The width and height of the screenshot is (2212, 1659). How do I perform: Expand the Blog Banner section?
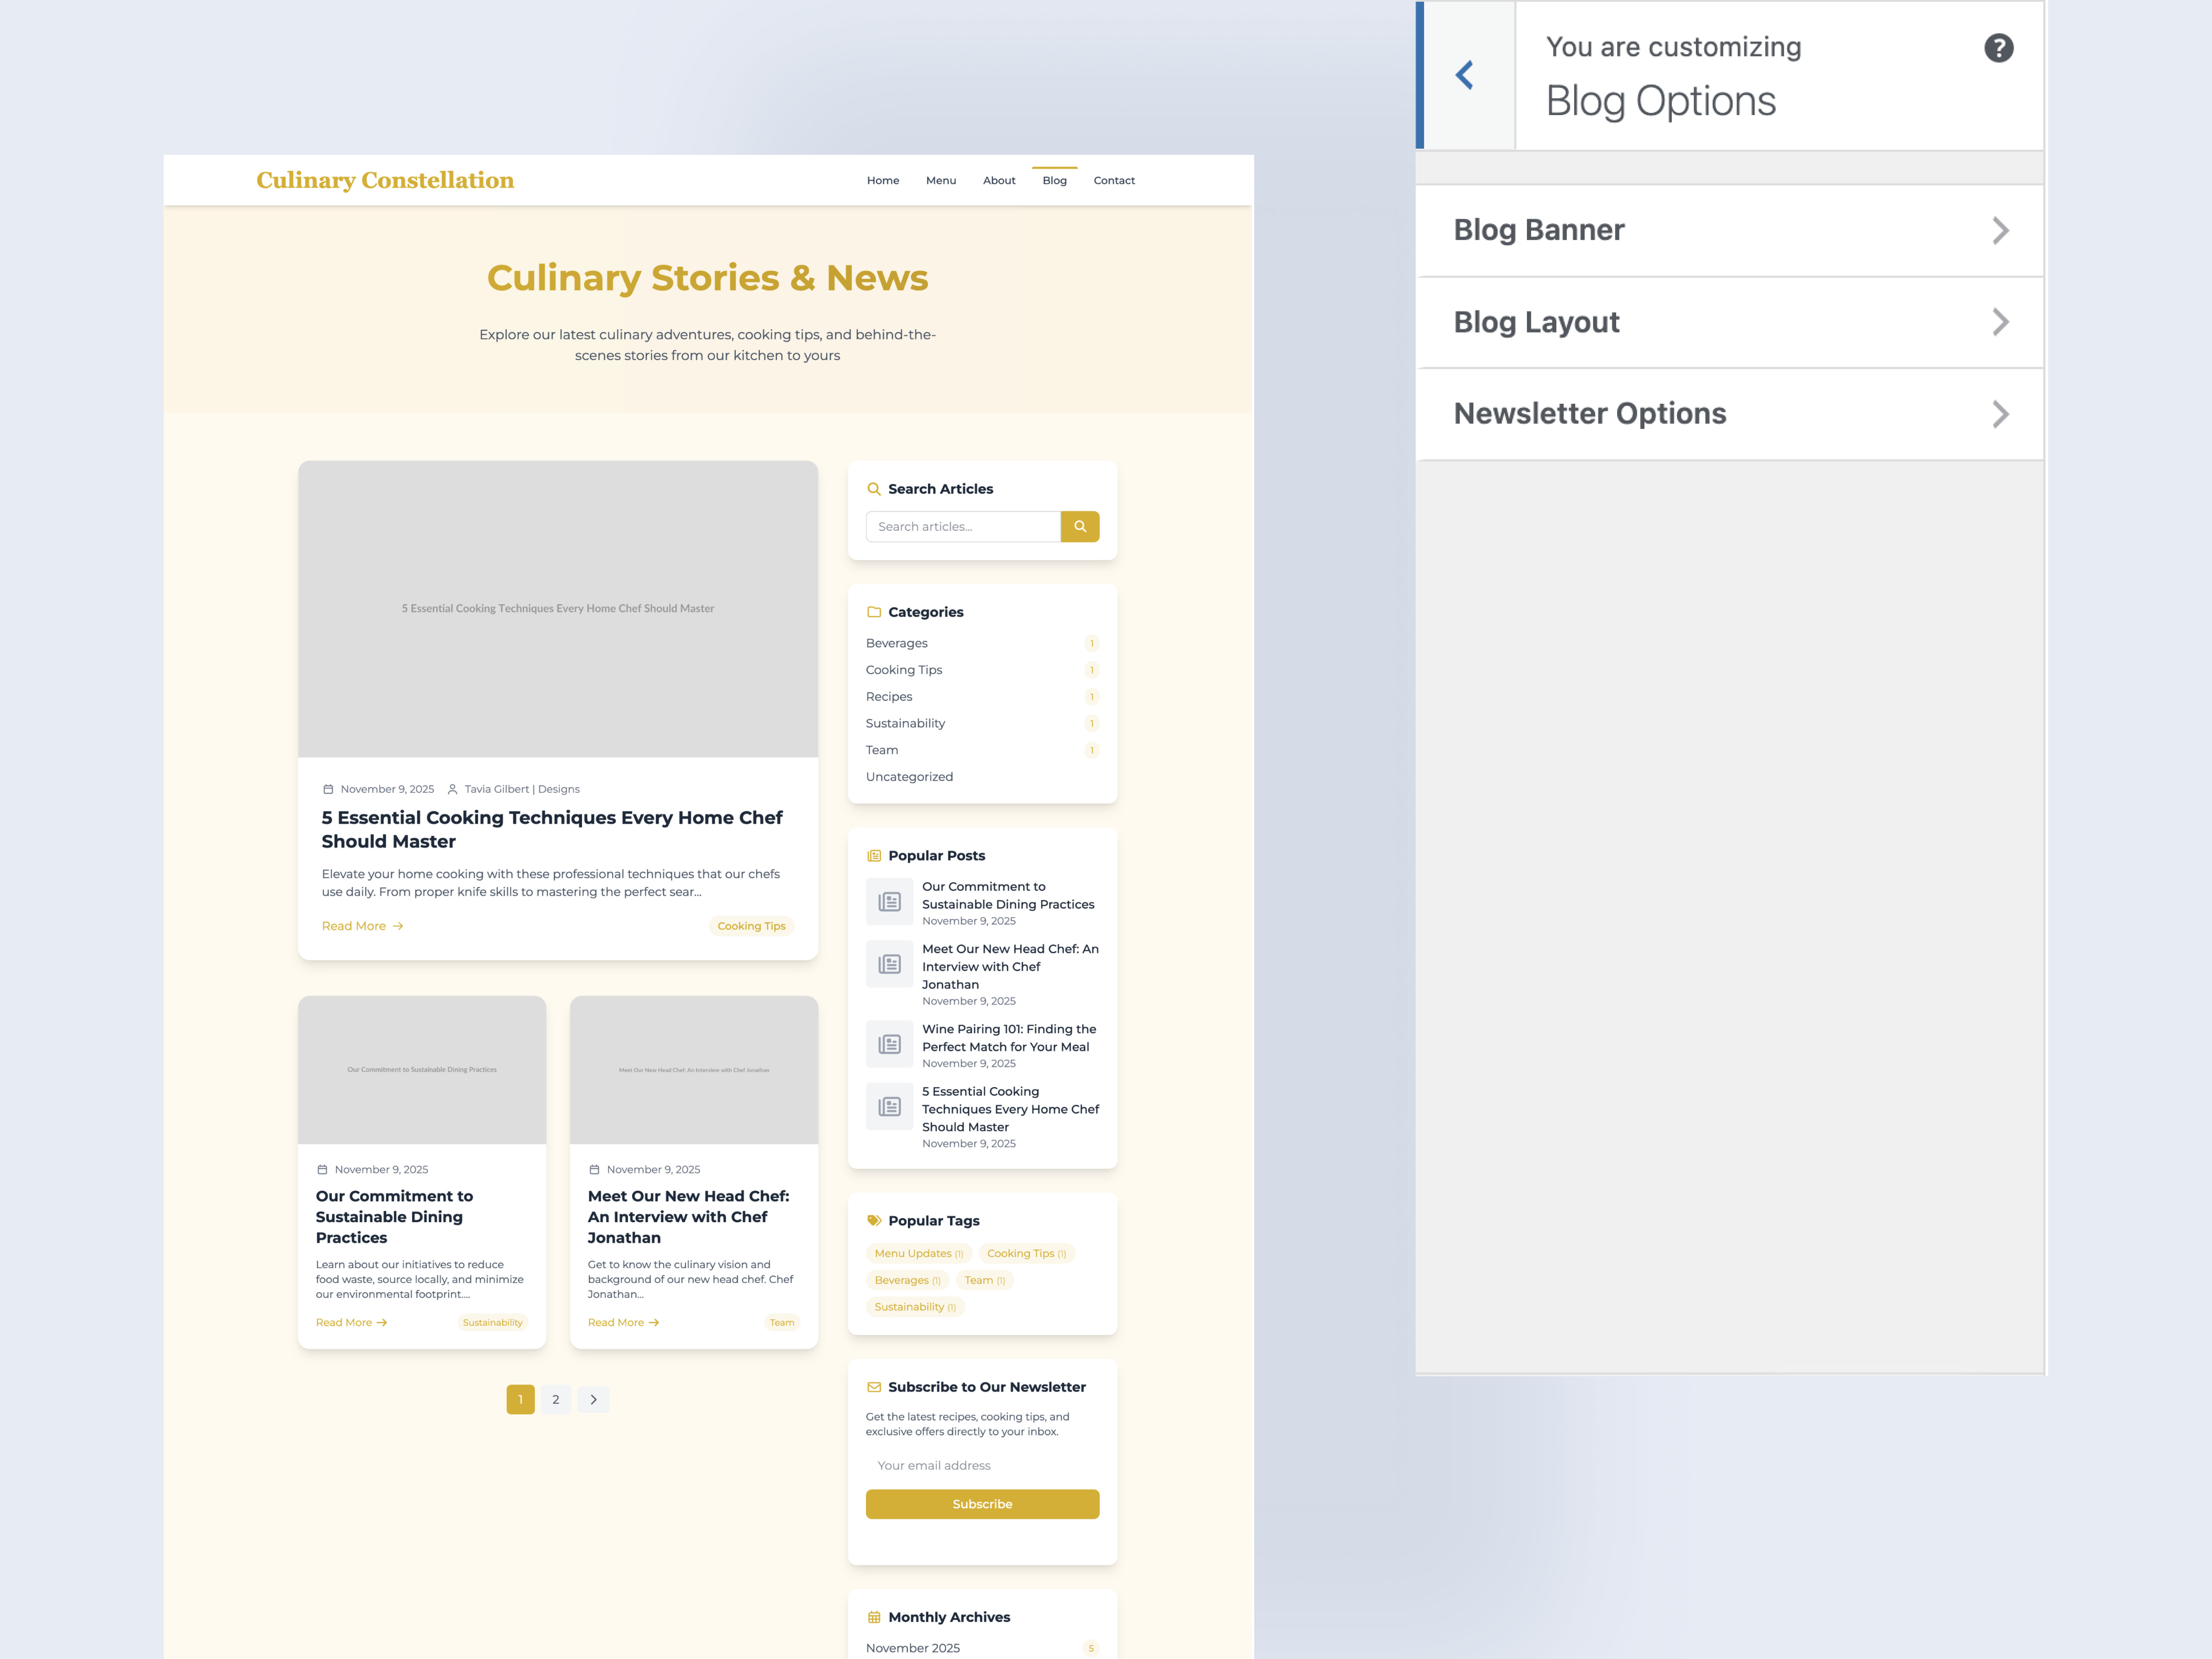[1730, 230]
